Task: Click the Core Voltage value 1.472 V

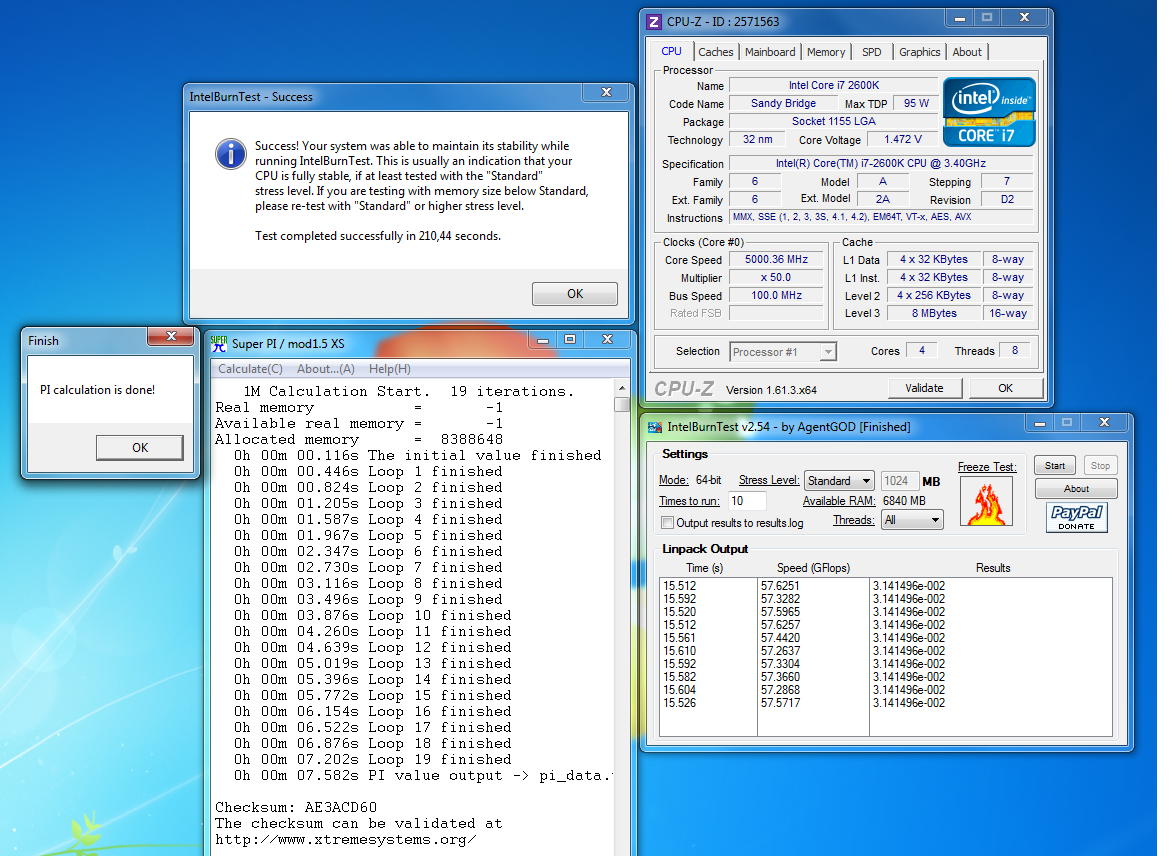Action: [903, 140]
